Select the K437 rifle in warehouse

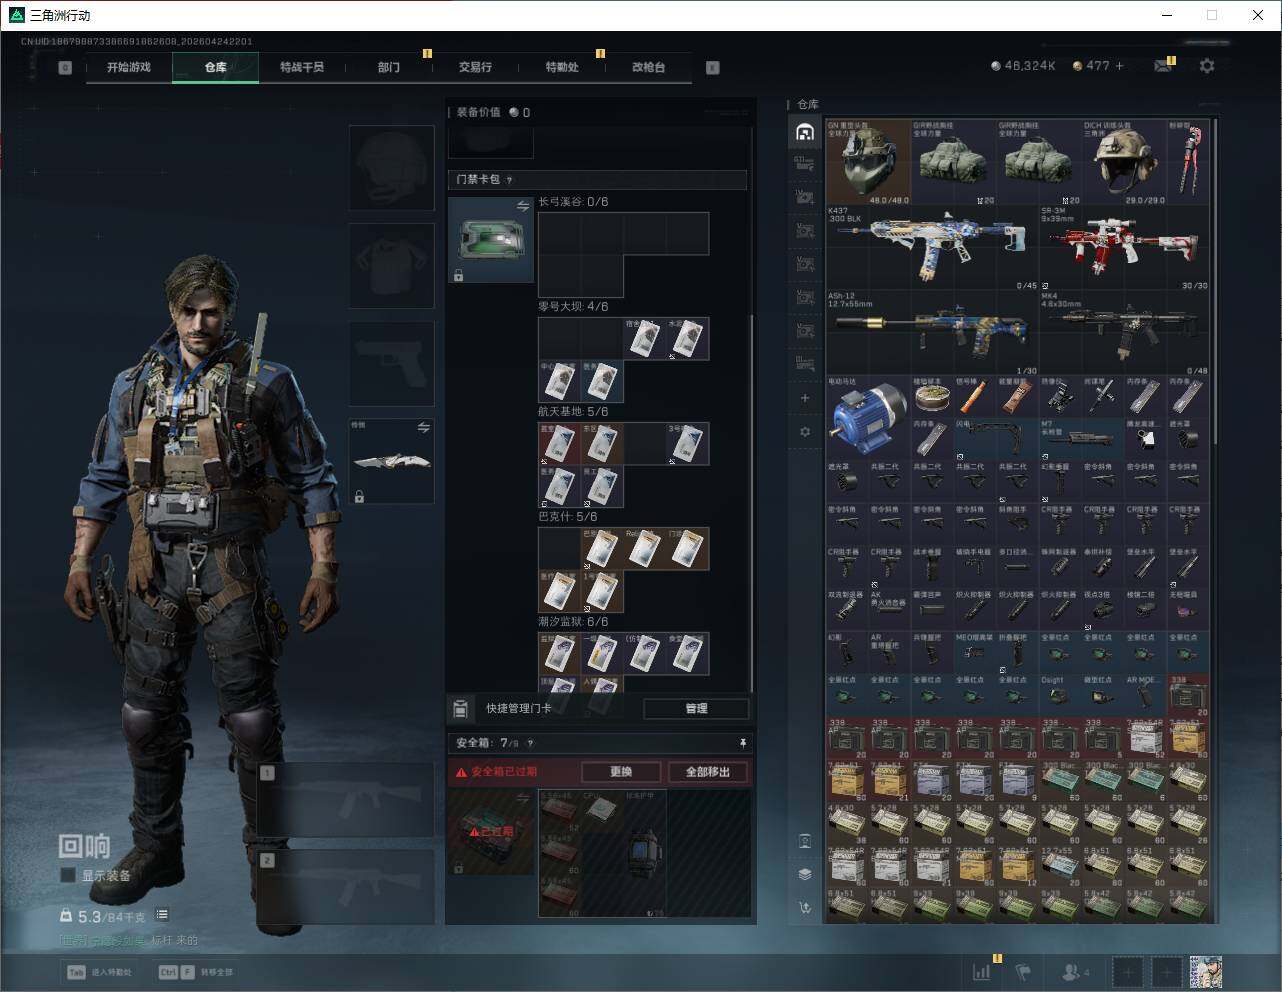point(932,248)
